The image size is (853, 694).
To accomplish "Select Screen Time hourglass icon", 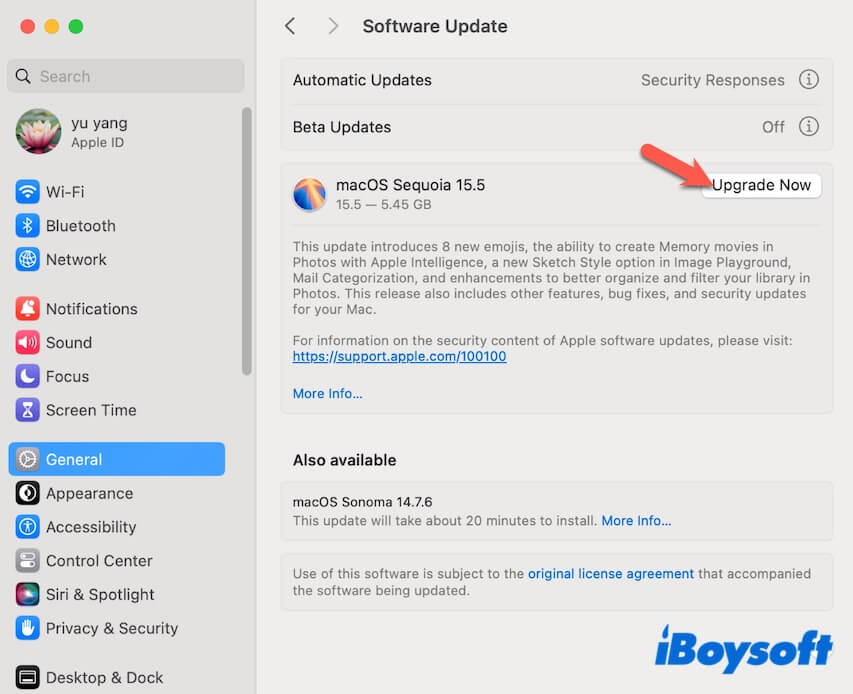I will click(x=28, y=411).
